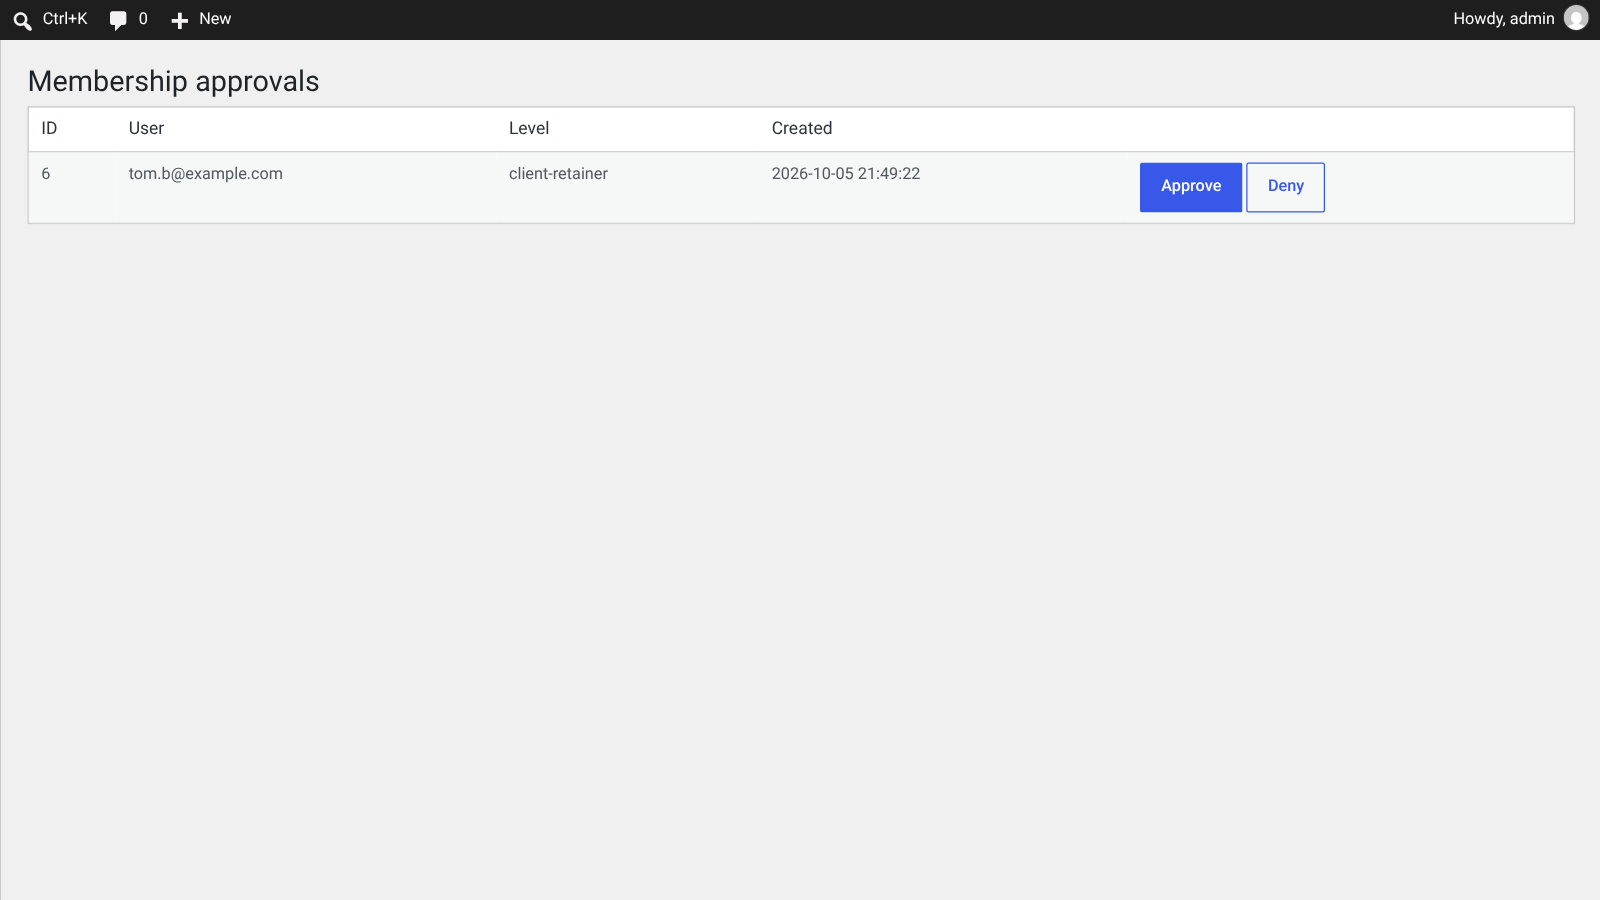Open the admin avatar icon
The width and height of the screenshot is (1600, 900).
pos(1576,18)
